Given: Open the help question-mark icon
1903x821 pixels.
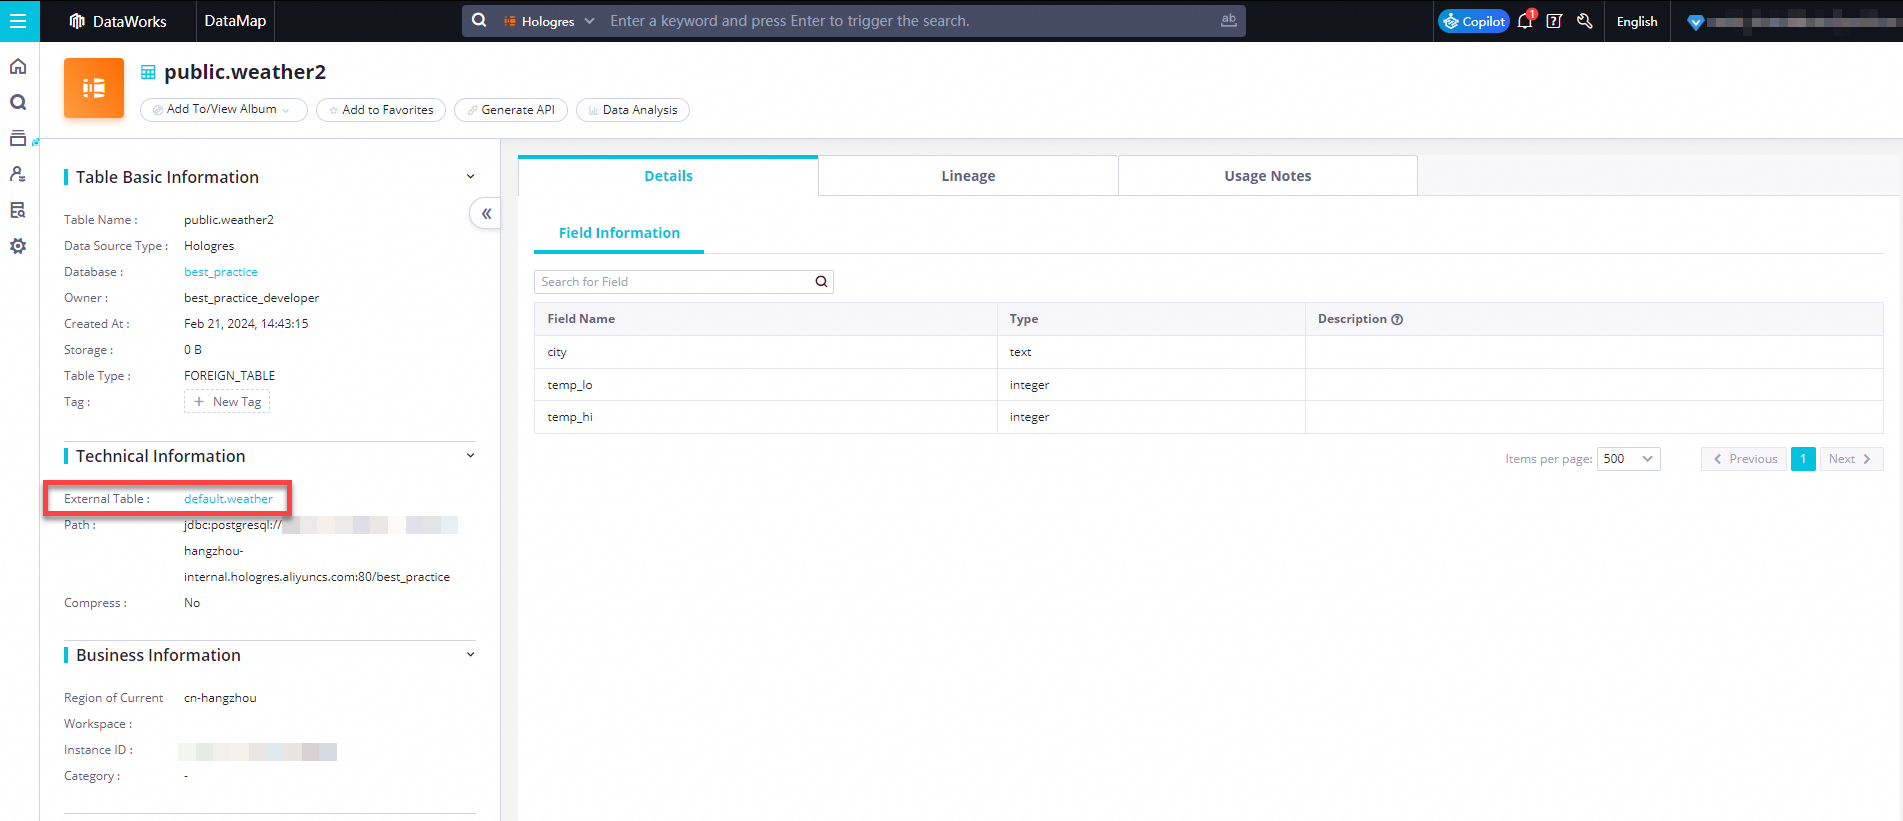Looking at the screenshot, I should point(1554,21).
